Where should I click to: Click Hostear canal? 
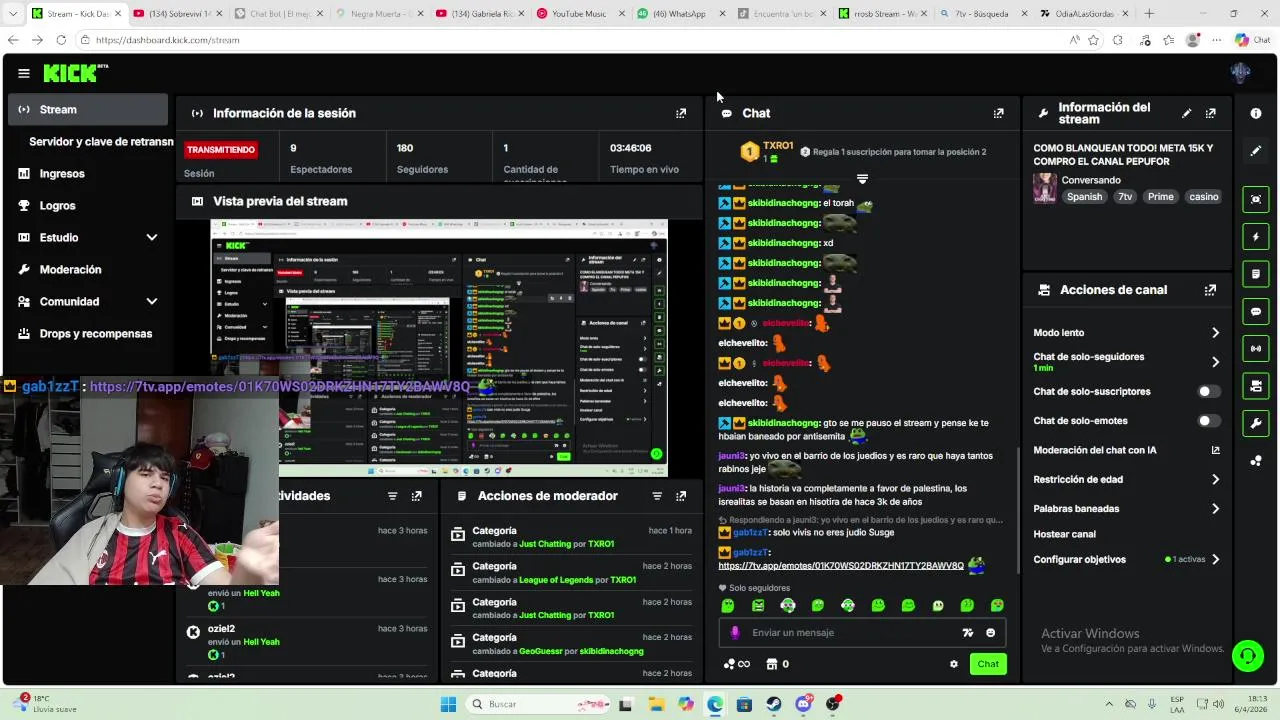[x=1064, y=535]
